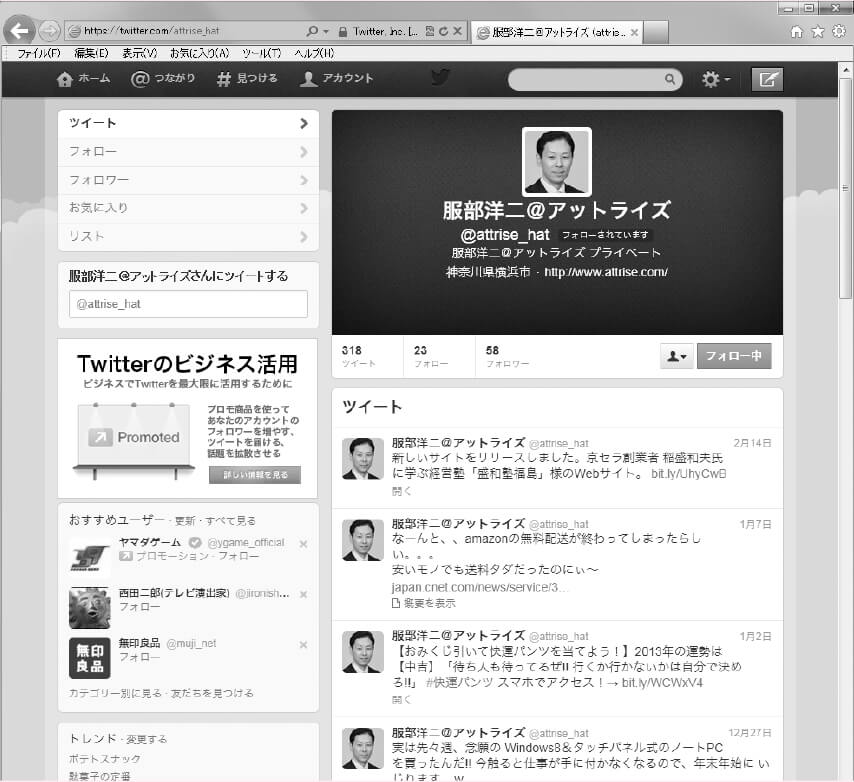This screenshot has height=782, width=854.
Task: Click the 318 ツイート count
Action: [359, 356]
